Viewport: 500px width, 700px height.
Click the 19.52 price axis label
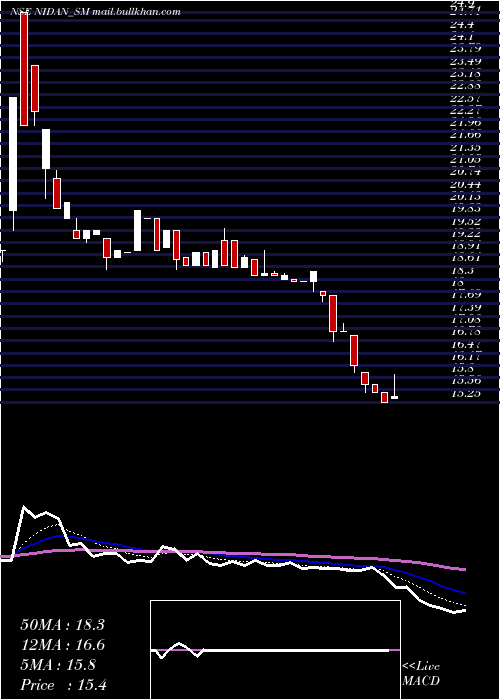click(x=466, y=221)
